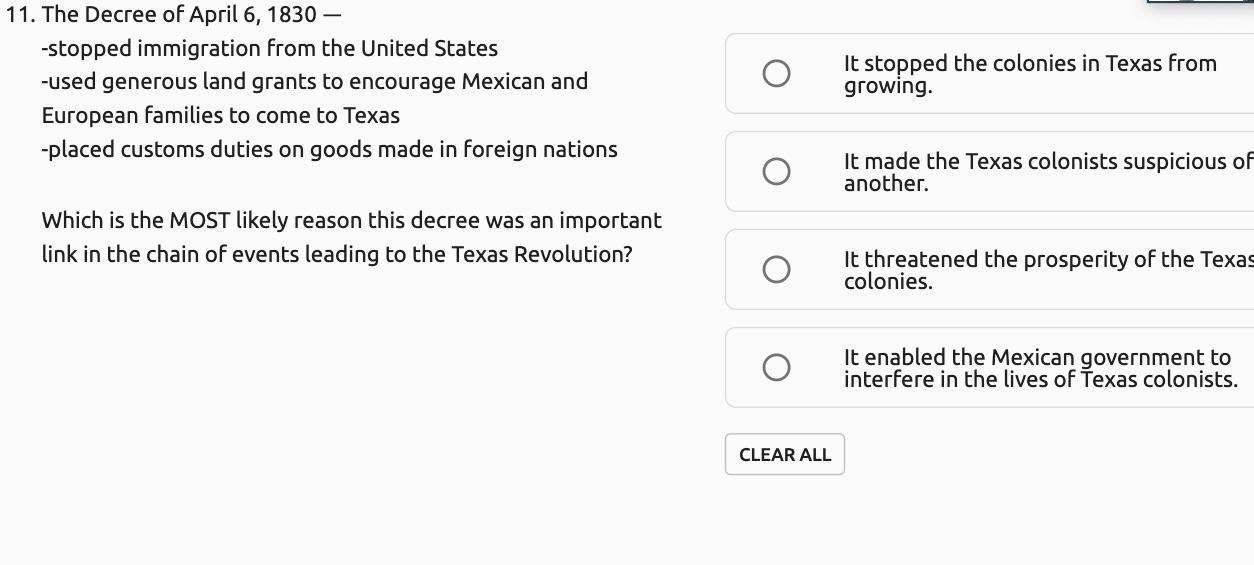Select radio for "stopped the colonies in Texas from growing"
Viewport: 1254px width, 565px height.
(x=776, y=73)
